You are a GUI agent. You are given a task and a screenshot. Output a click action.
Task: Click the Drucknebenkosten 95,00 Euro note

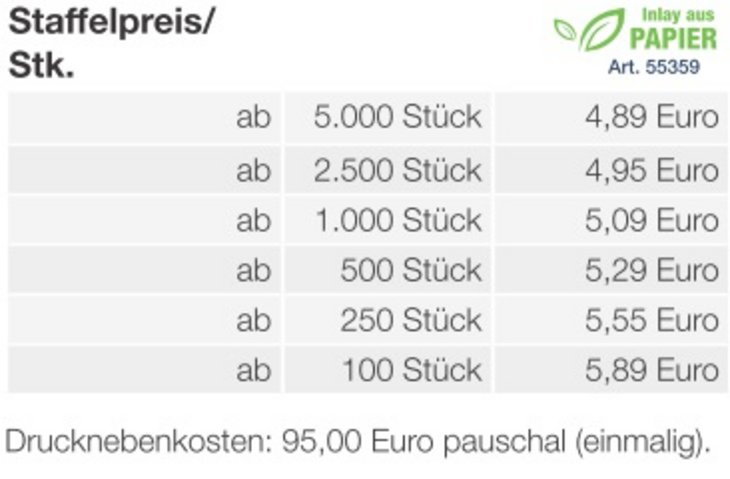tap(358, 441)
